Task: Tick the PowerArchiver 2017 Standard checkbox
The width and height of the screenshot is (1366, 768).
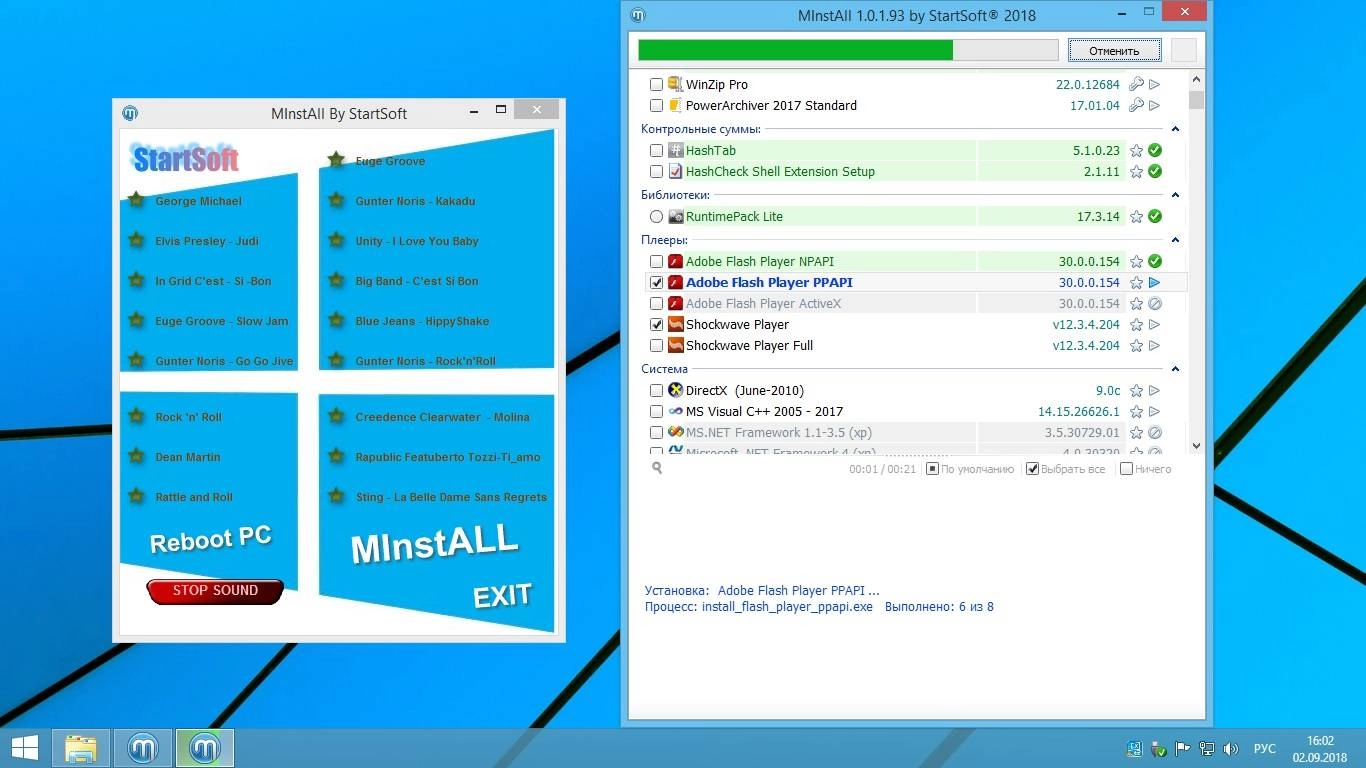Action: (x=656, y=106)
